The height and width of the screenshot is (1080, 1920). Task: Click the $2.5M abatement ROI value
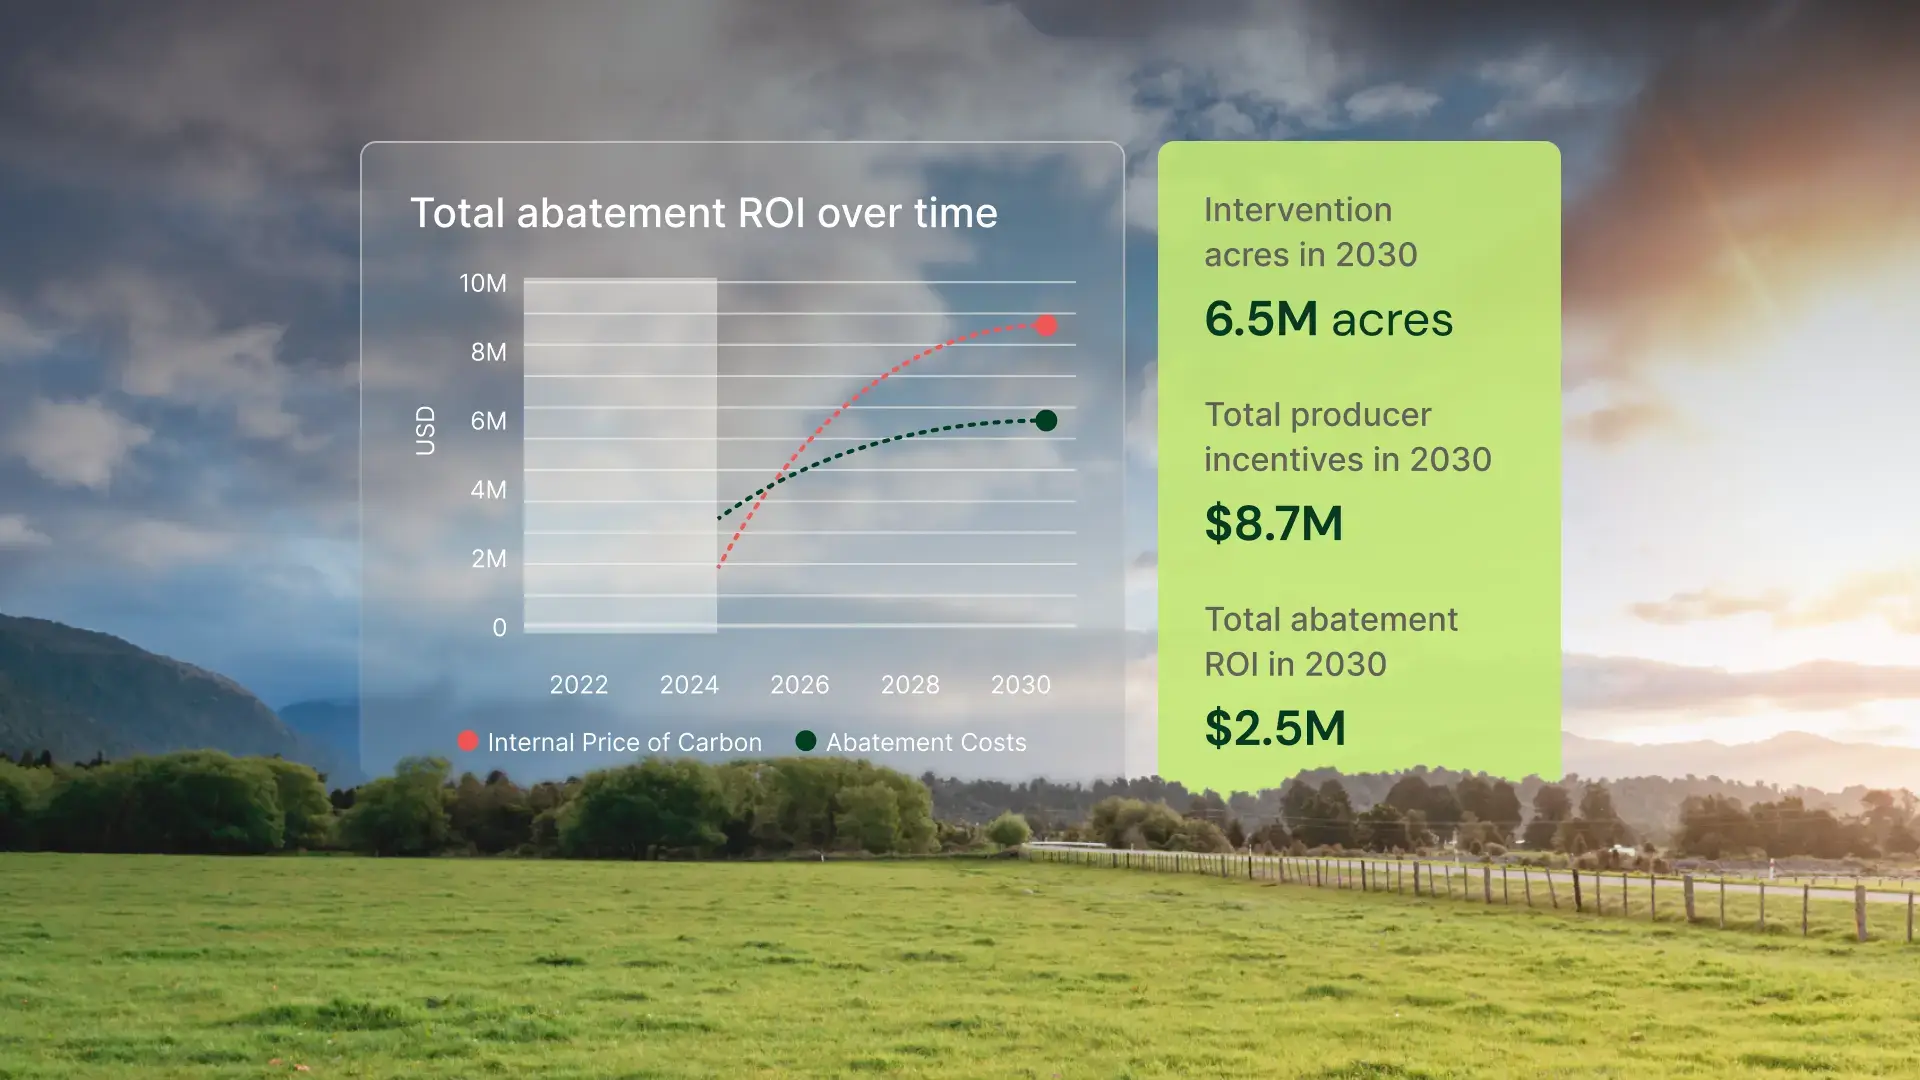(x=1275, y=728)
